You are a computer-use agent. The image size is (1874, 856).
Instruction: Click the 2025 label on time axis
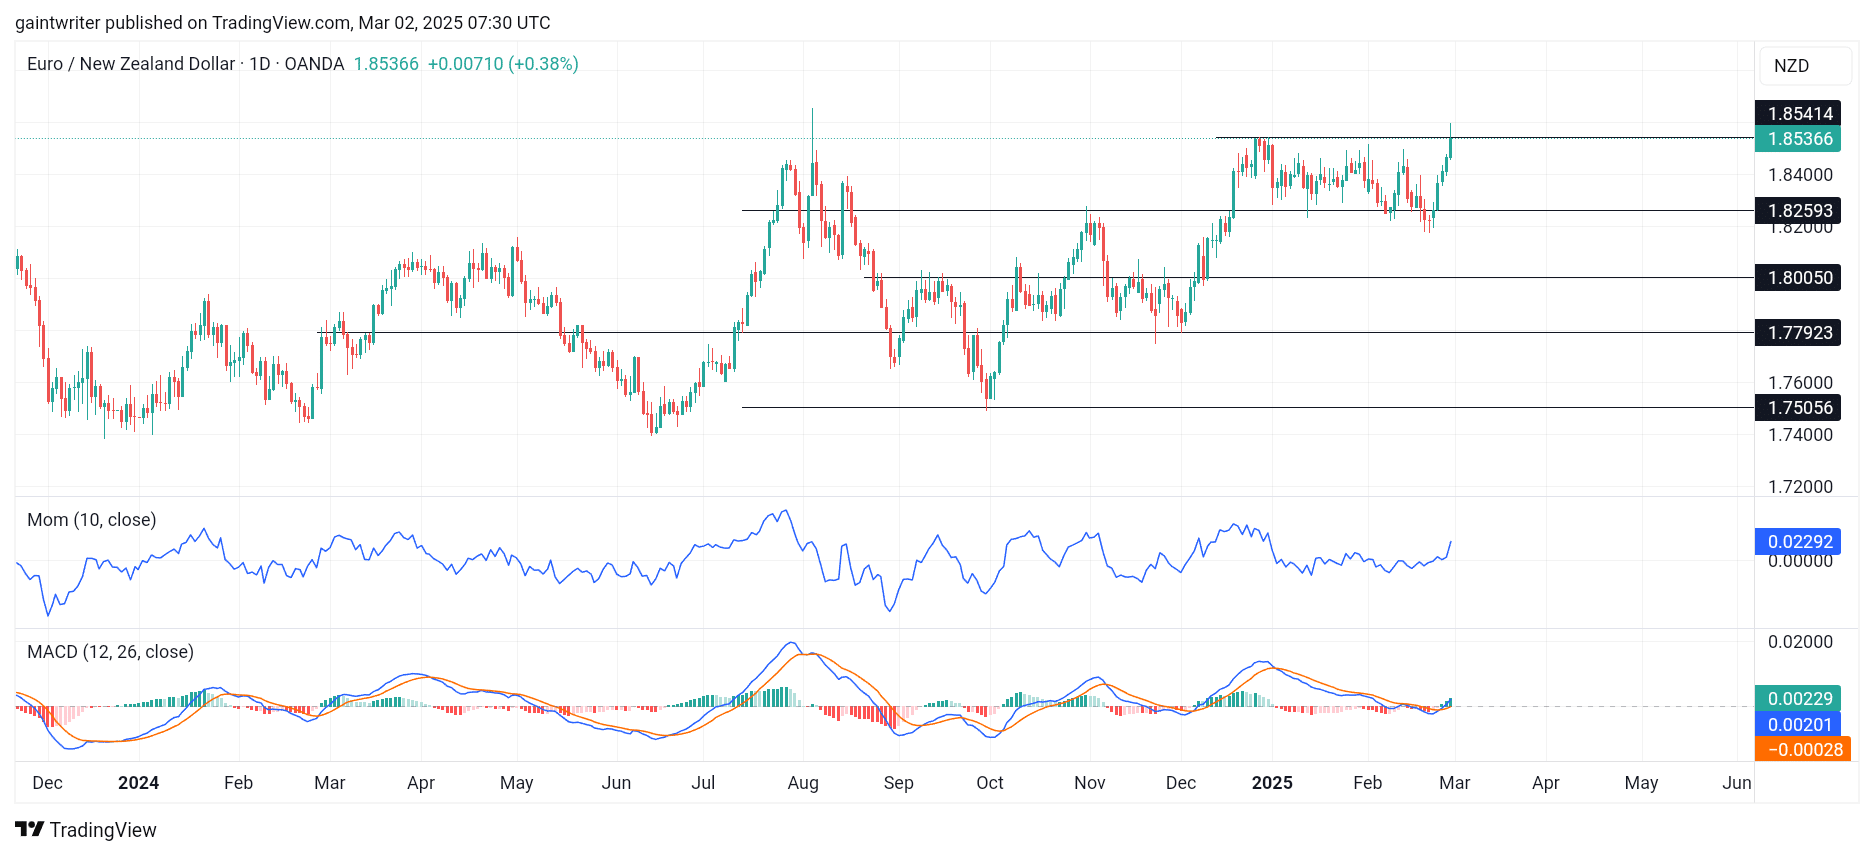click(x=1272, y=783)
